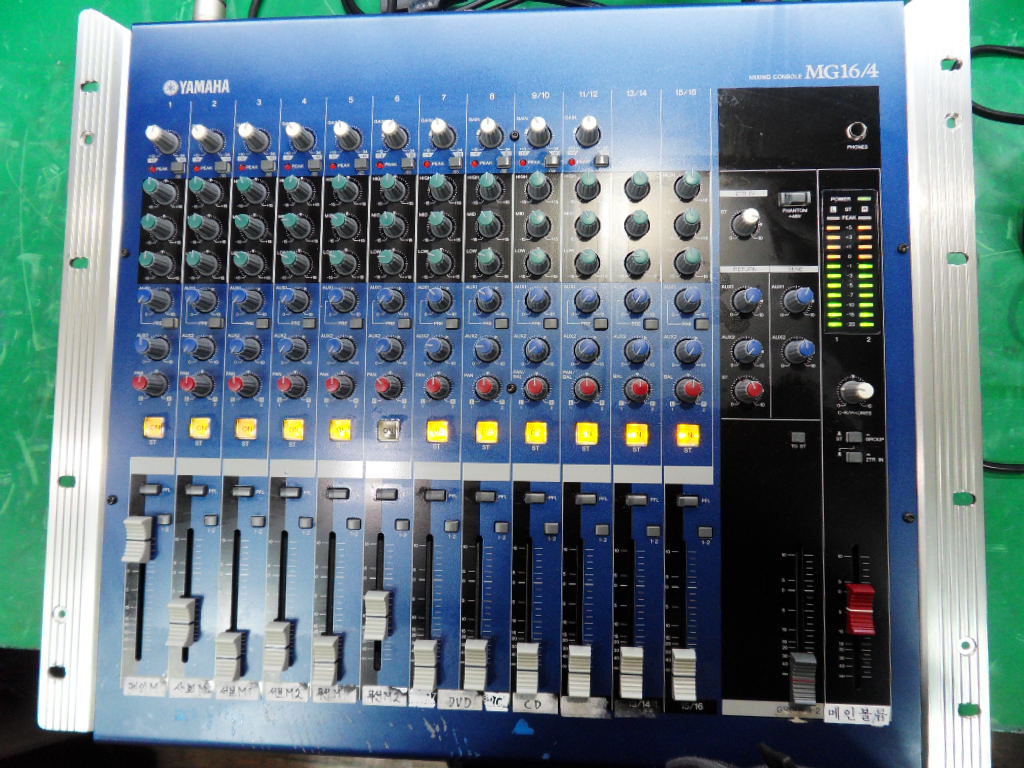Toggle channel 1 AUX1 PRE switch
The image size is (1024, 768).
point(170,323)
